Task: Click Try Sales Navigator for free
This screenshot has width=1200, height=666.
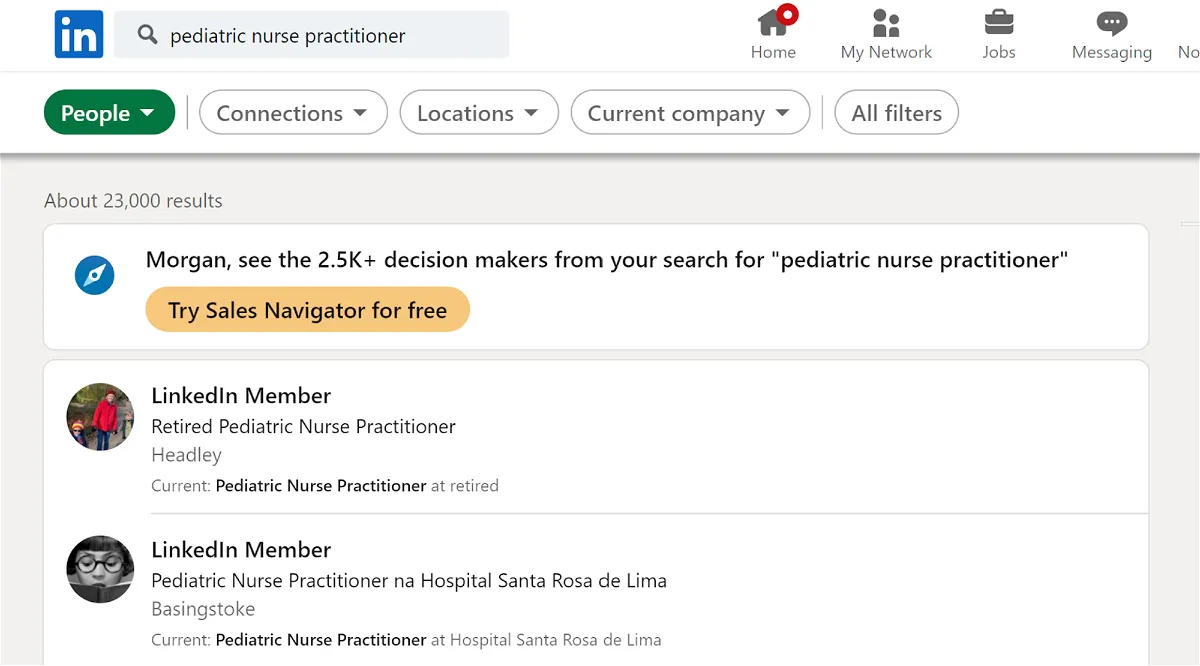Action: coord(308,310)
